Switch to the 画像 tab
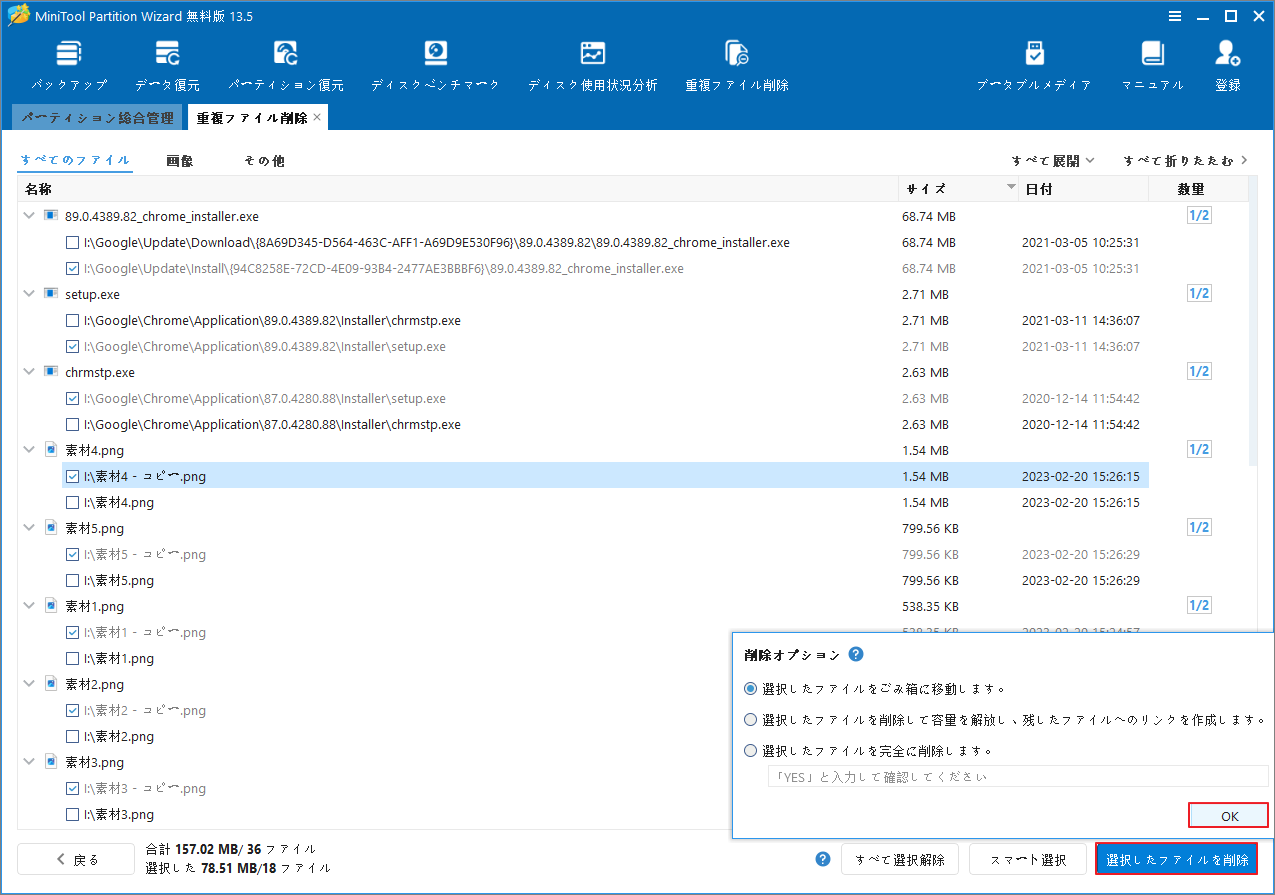1275x895 pixels. 180,159
